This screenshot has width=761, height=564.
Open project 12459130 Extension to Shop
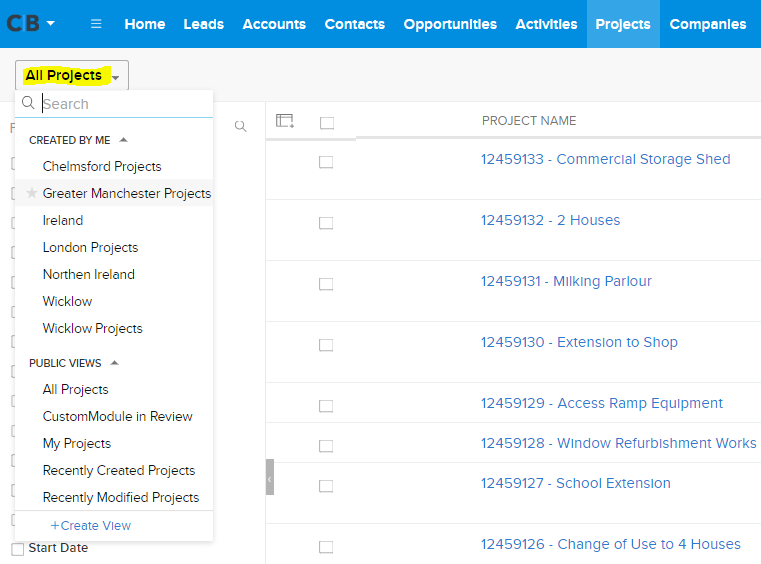click(579, 342)
